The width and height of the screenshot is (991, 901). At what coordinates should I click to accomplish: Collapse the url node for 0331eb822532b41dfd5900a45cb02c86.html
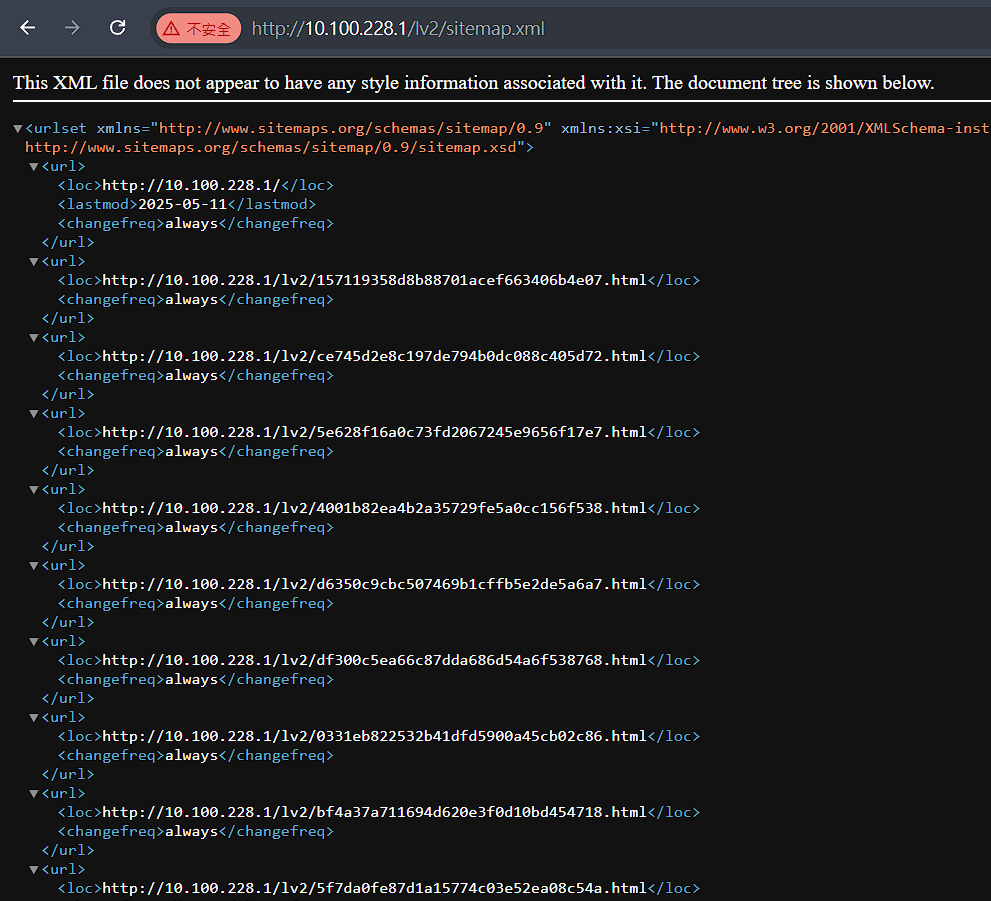coord(34,718)
